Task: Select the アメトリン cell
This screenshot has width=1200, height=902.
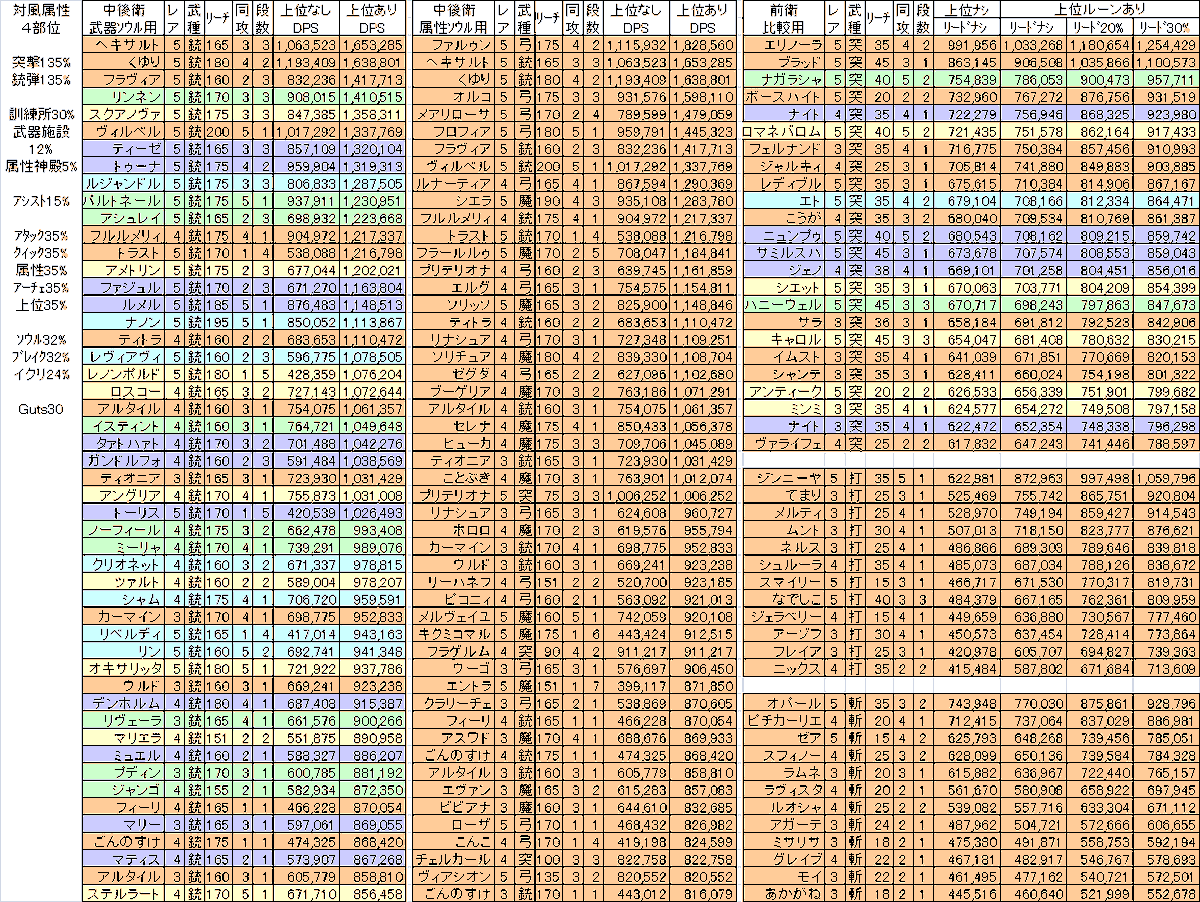Action: coord(122,268)
